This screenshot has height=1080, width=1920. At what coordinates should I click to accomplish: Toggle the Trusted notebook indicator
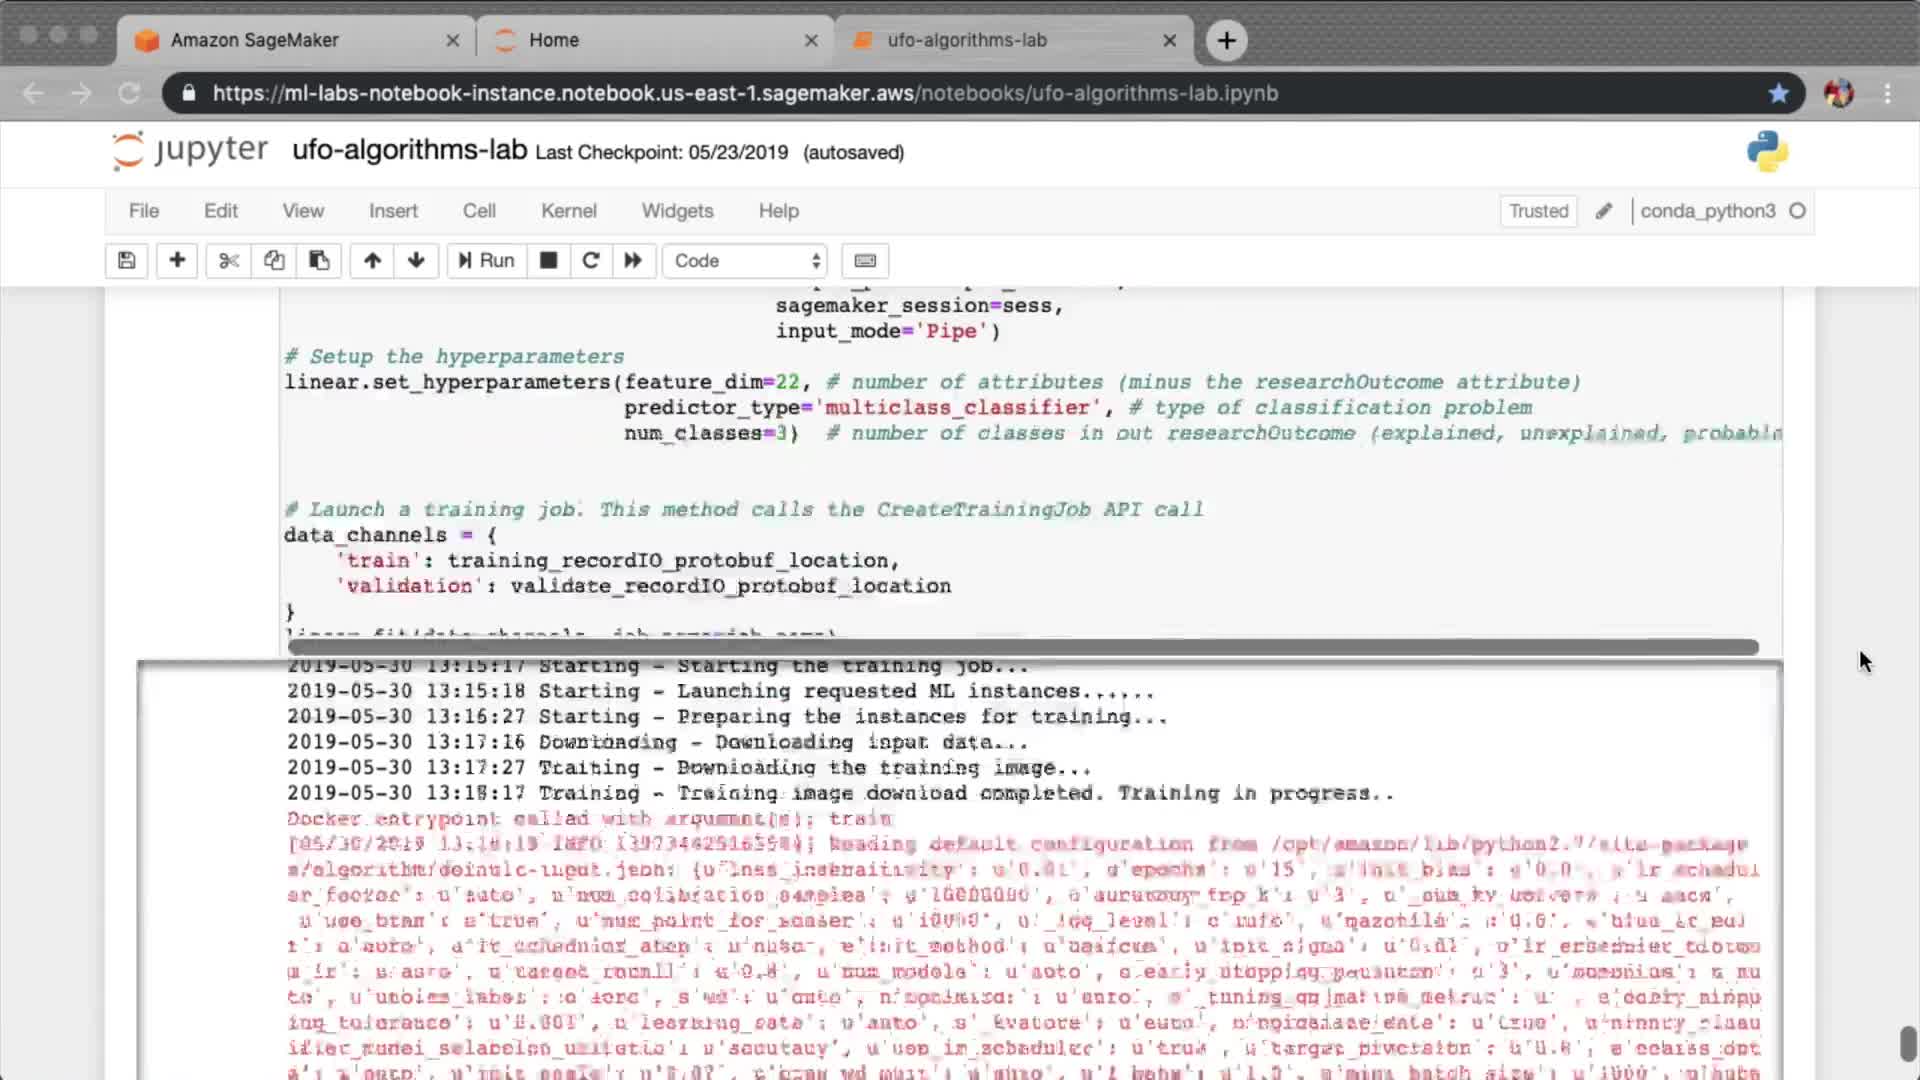click(x=1538, y=211)
